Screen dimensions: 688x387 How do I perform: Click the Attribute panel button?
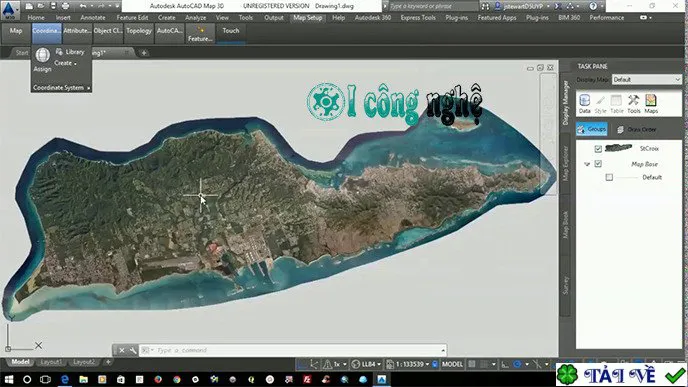[x=77, y=33]
